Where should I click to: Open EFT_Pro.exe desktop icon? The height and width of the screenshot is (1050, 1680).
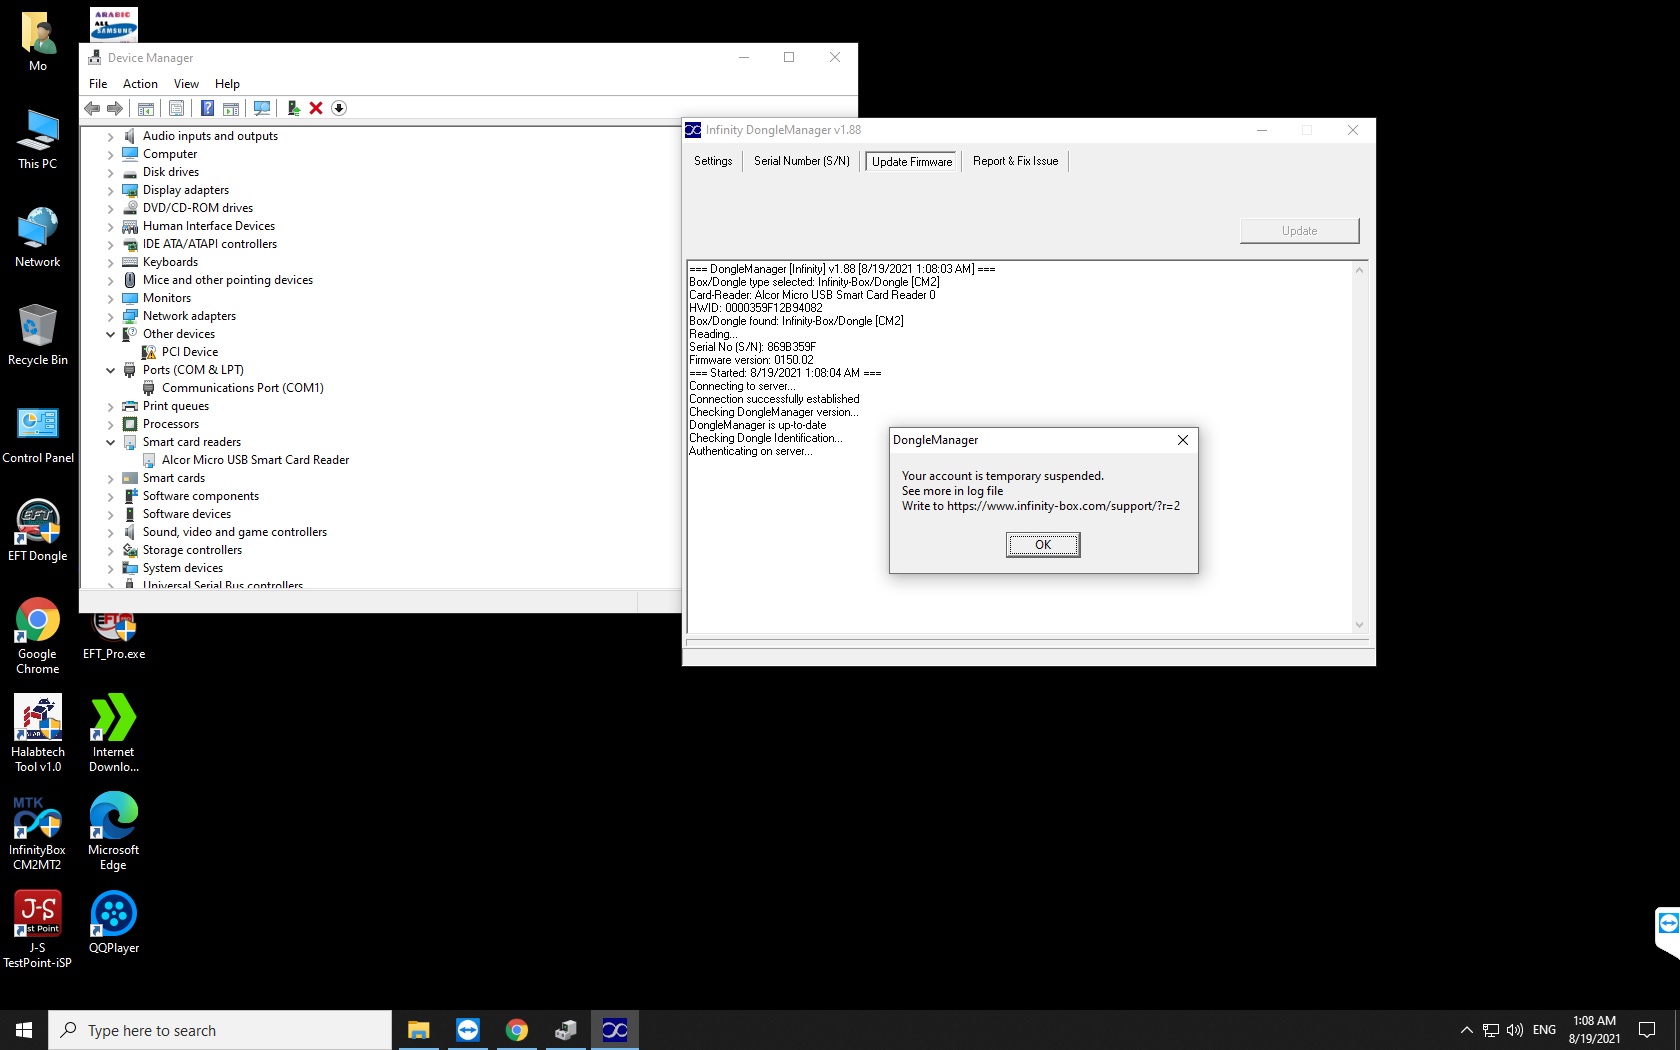tap(114, 636)
